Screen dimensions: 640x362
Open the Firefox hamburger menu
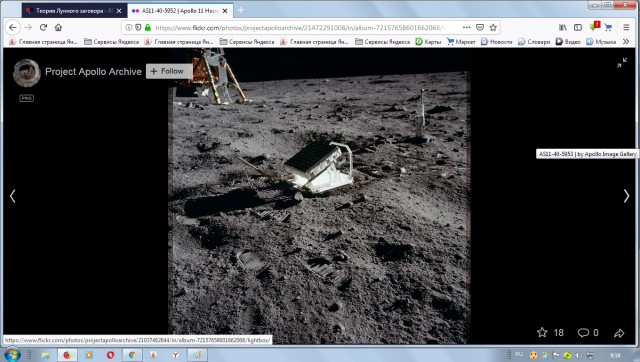[x=626, y=27]
